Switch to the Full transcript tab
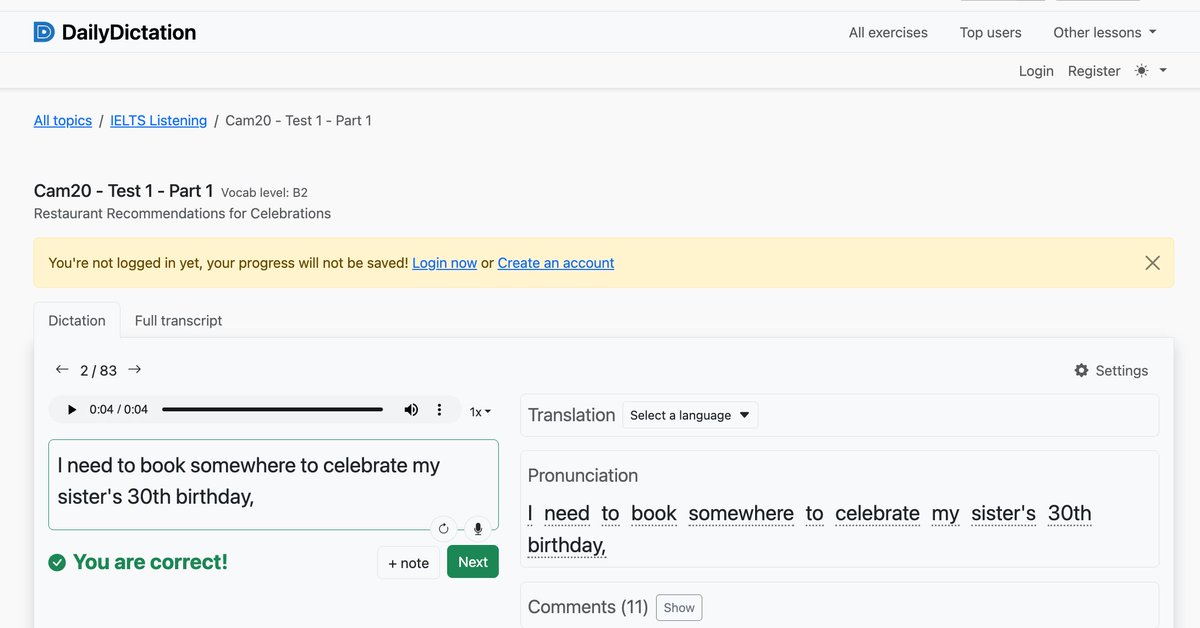1200x628 pixels. pos(178,320)
